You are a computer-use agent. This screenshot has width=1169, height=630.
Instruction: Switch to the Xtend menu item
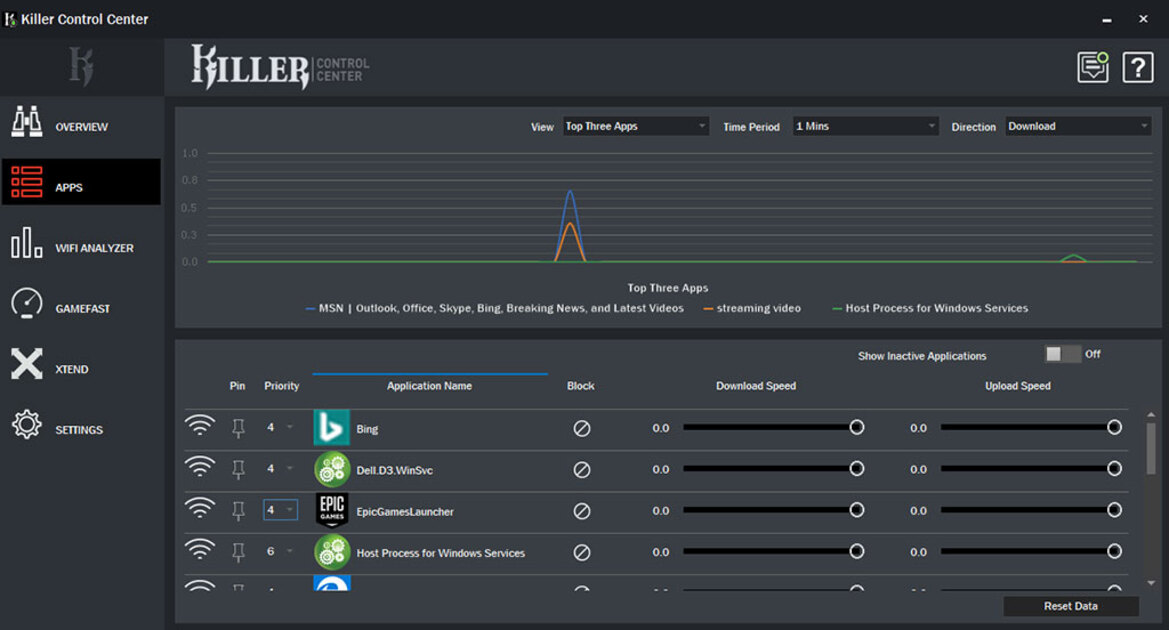(x=72, y=369)
